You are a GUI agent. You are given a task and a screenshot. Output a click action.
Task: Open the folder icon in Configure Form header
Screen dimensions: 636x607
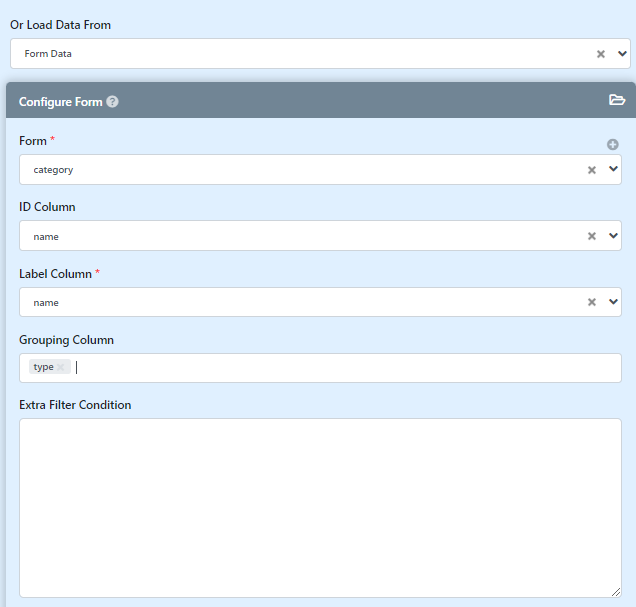click(x=617, y=100)
